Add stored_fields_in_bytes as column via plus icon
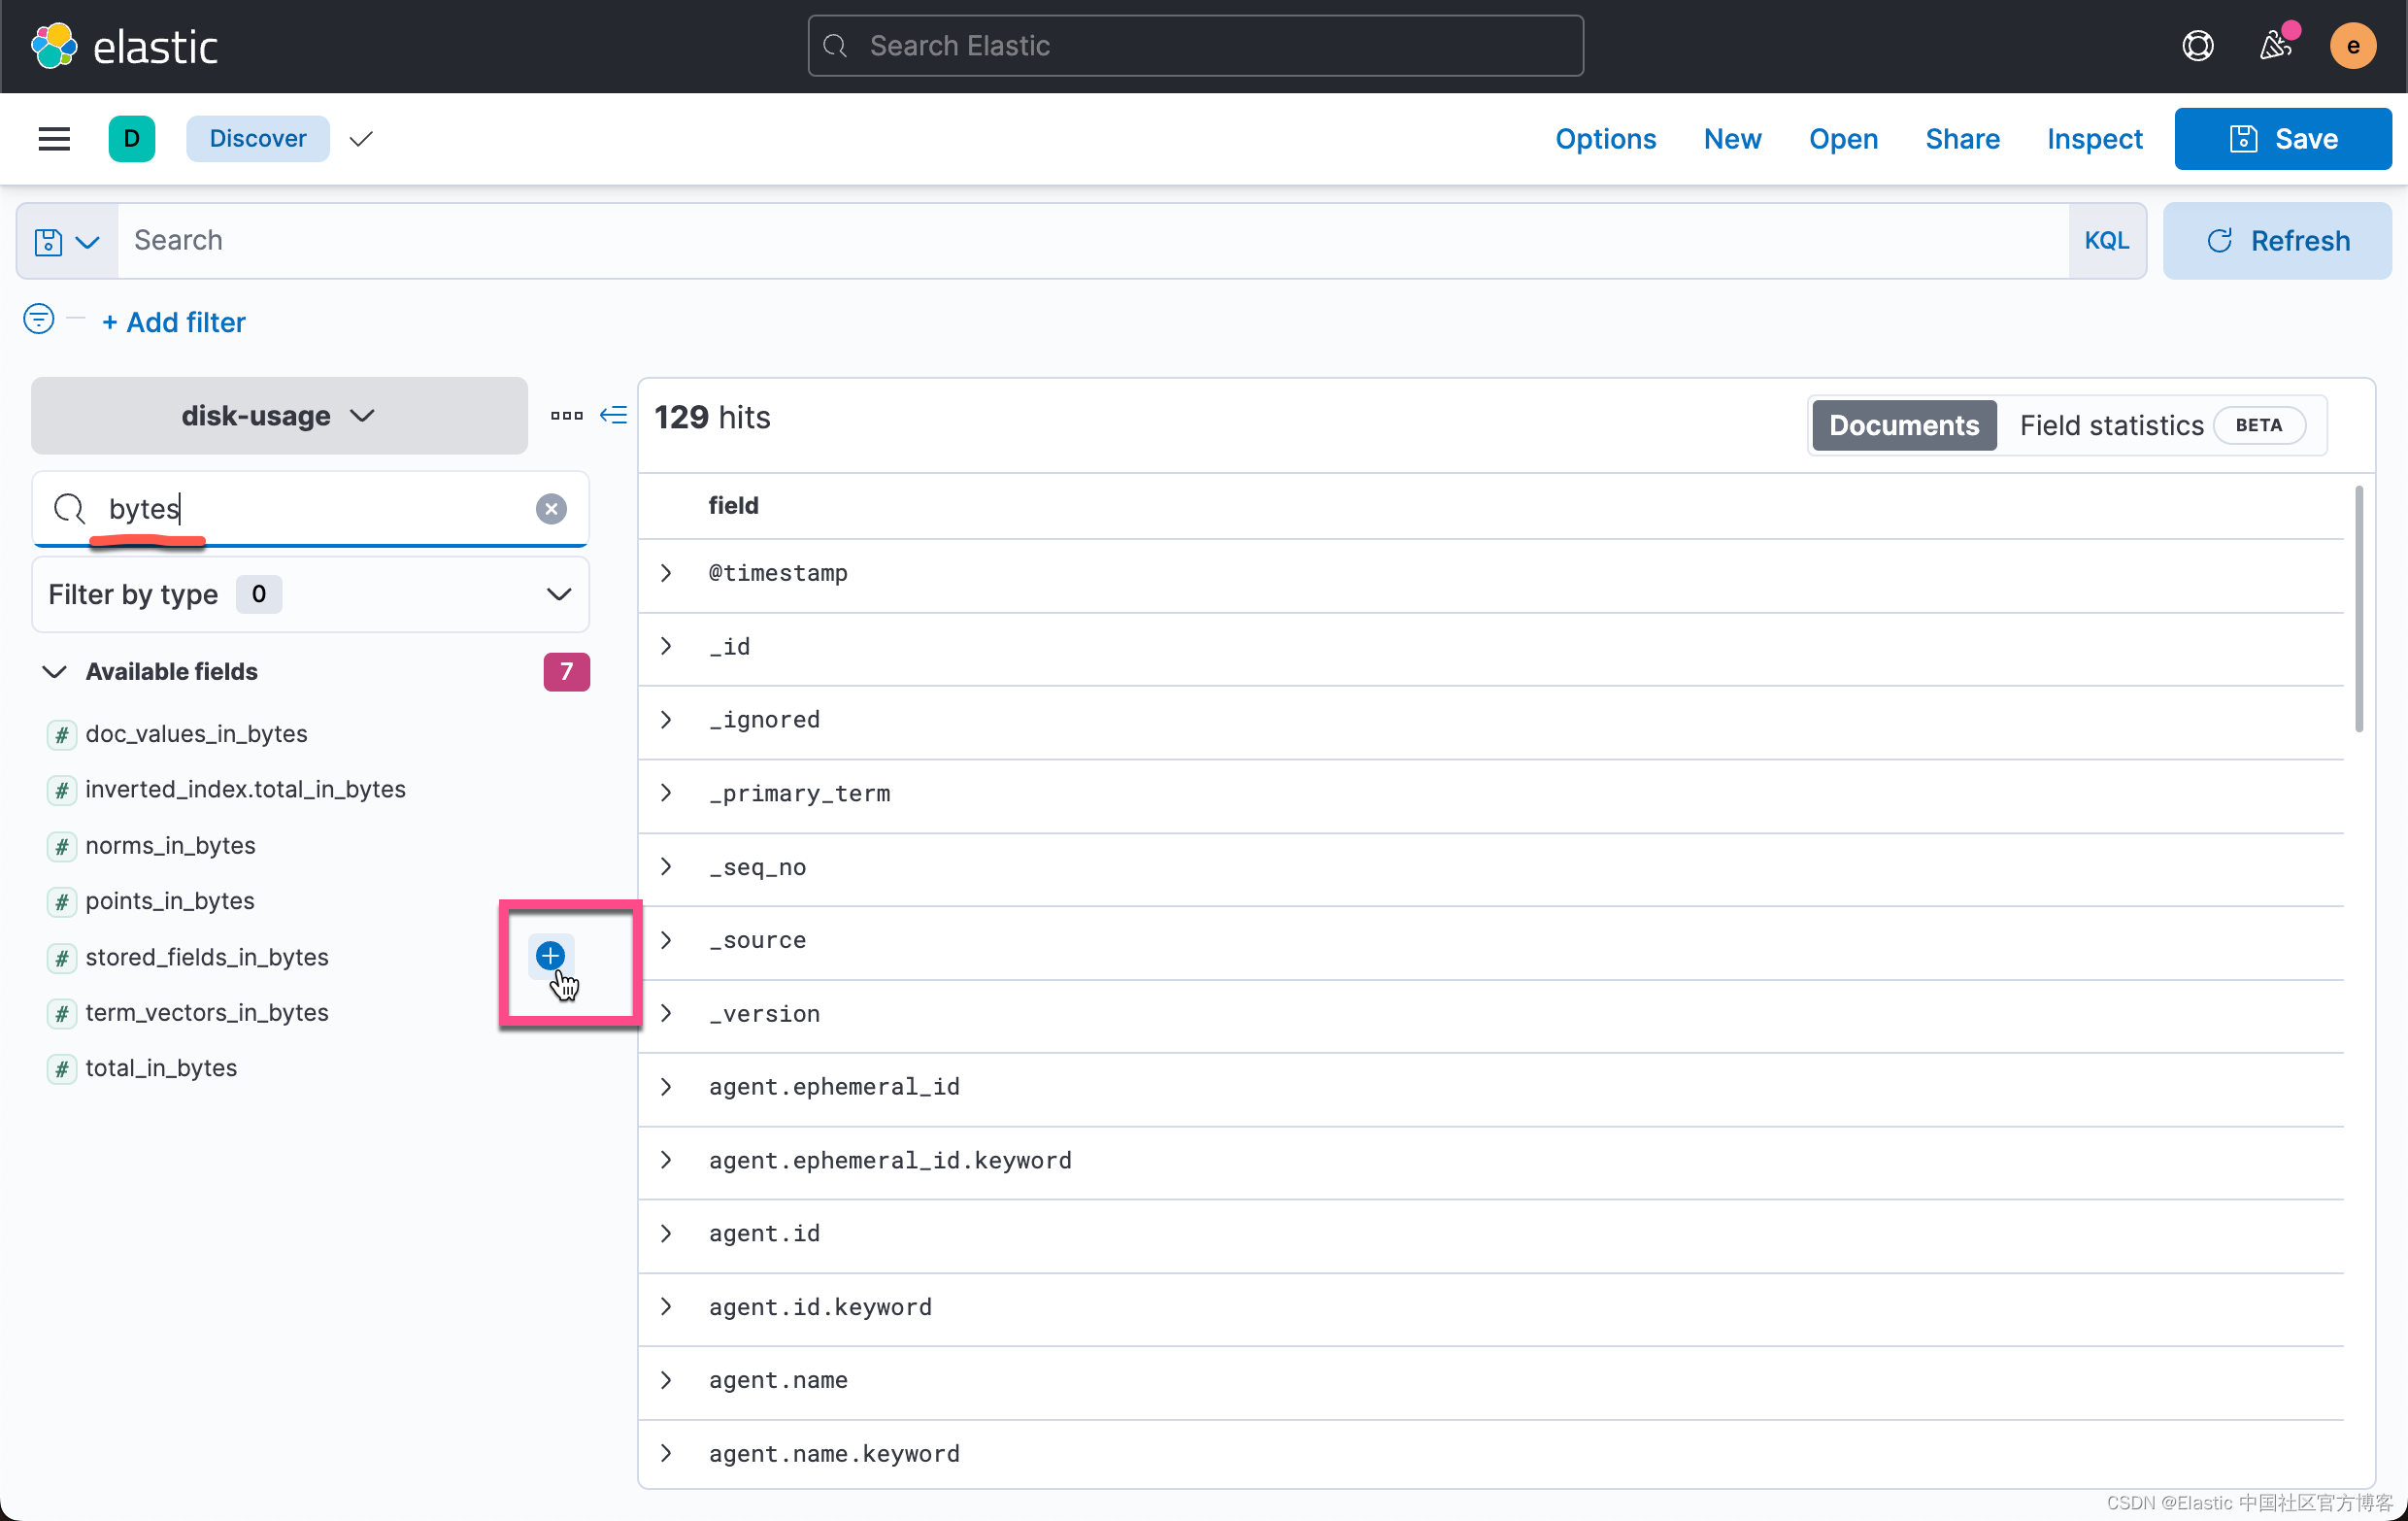The height and width of the screenshot is (1521, 2408). tap(550, 956)
